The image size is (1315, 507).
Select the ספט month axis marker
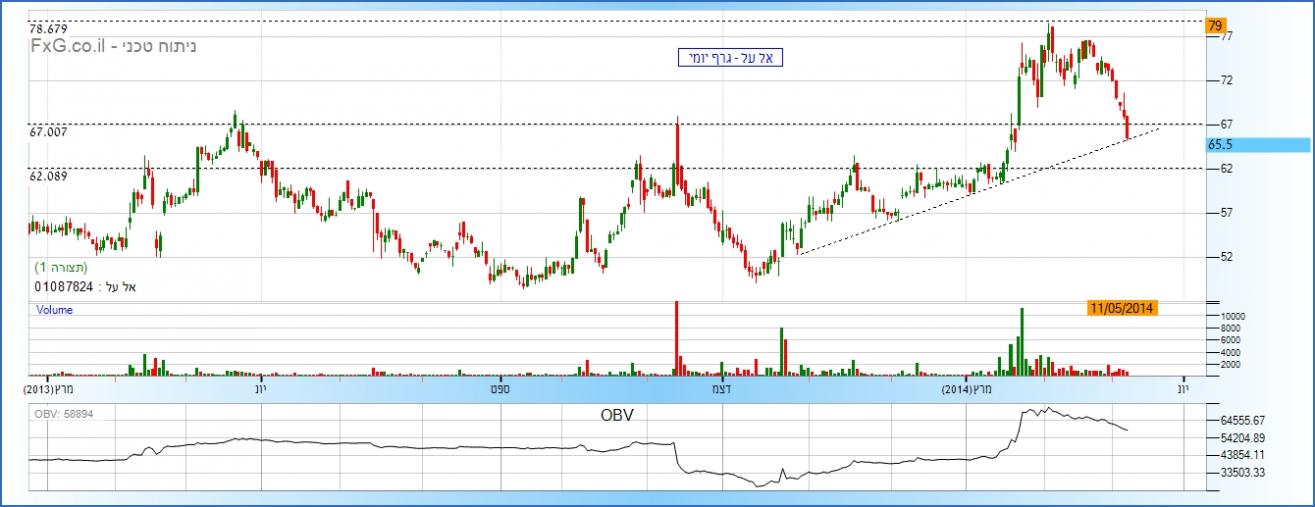point(498,387)
